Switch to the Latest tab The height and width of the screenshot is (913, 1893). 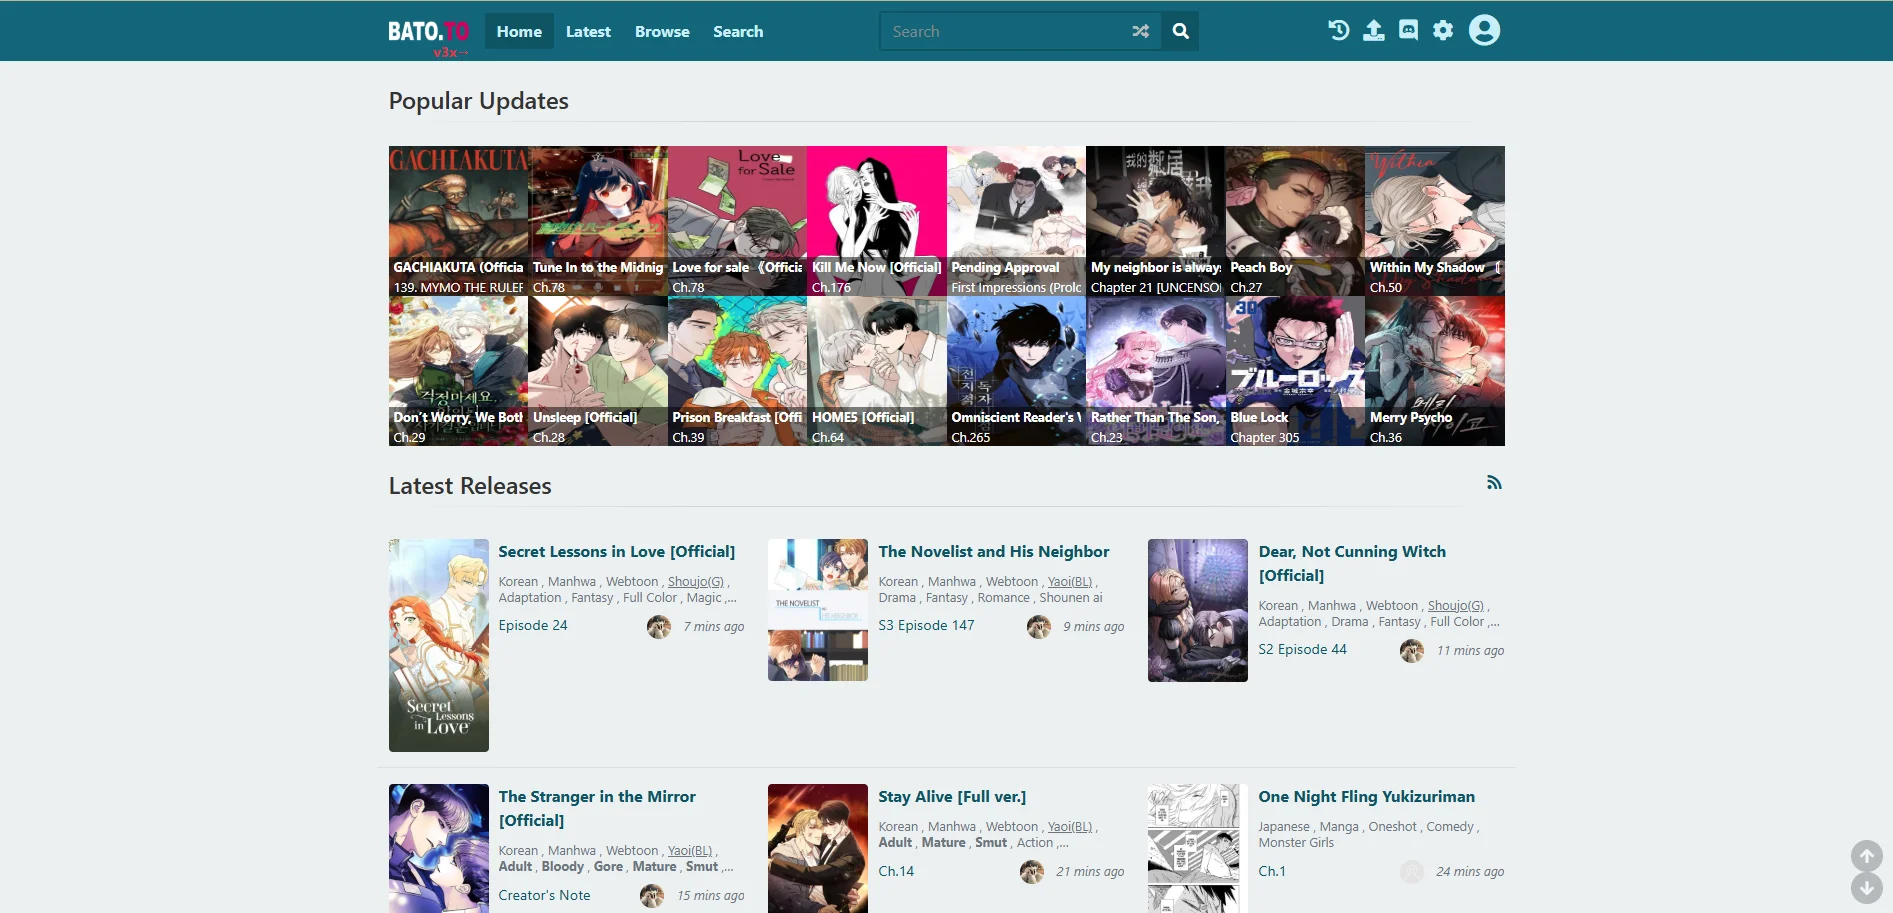(588, 31)
